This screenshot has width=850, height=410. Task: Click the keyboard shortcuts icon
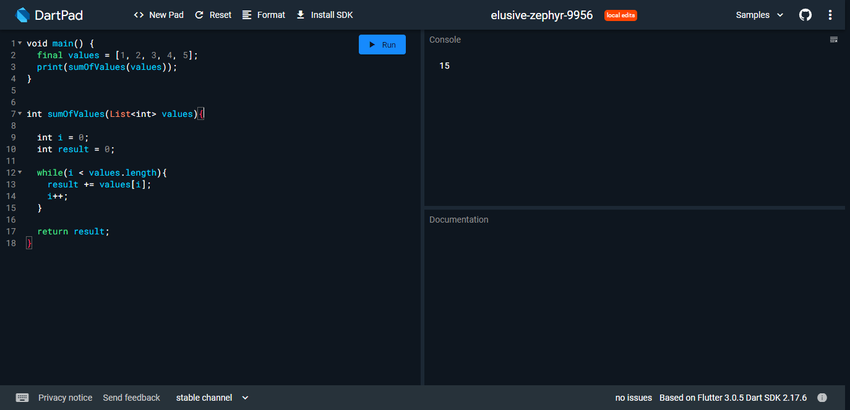coord(22,397)
